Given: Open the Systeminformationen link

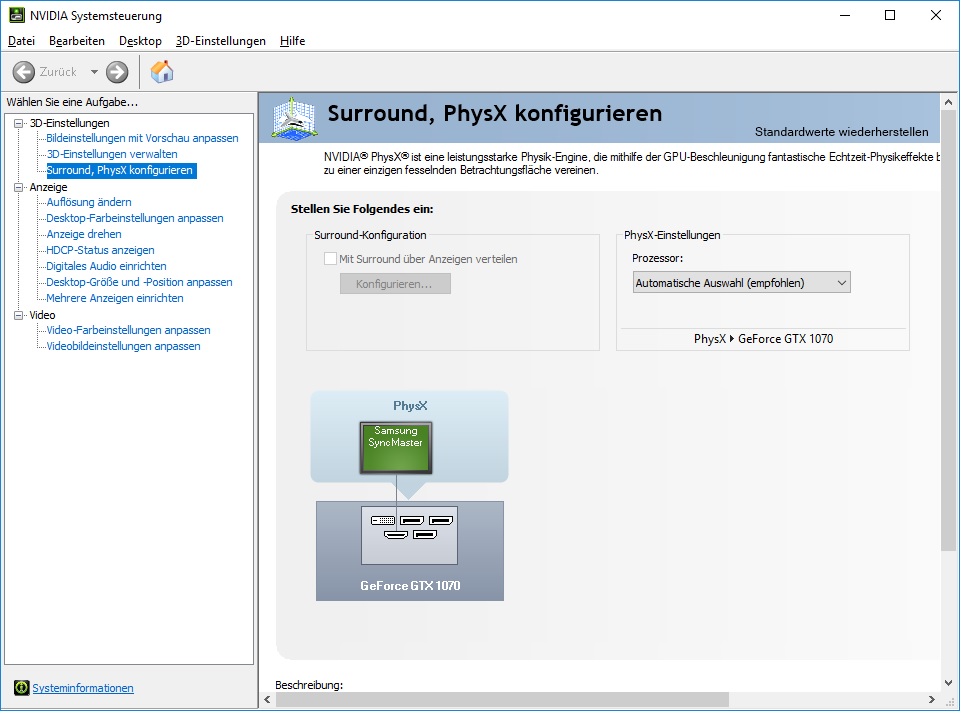Looking at the screenshot, I should 83,688.
